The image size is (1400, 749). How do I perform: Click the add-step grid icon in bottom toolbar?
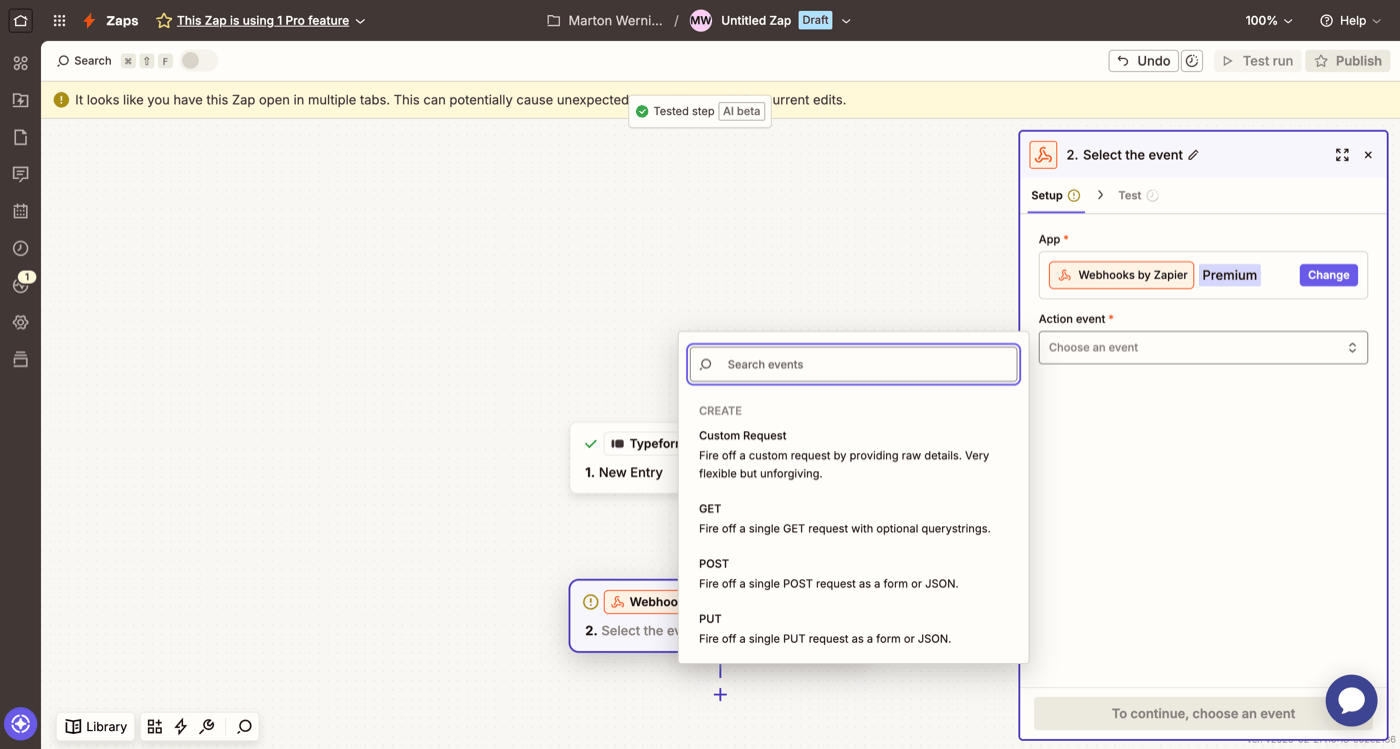[x=154, y=726]
